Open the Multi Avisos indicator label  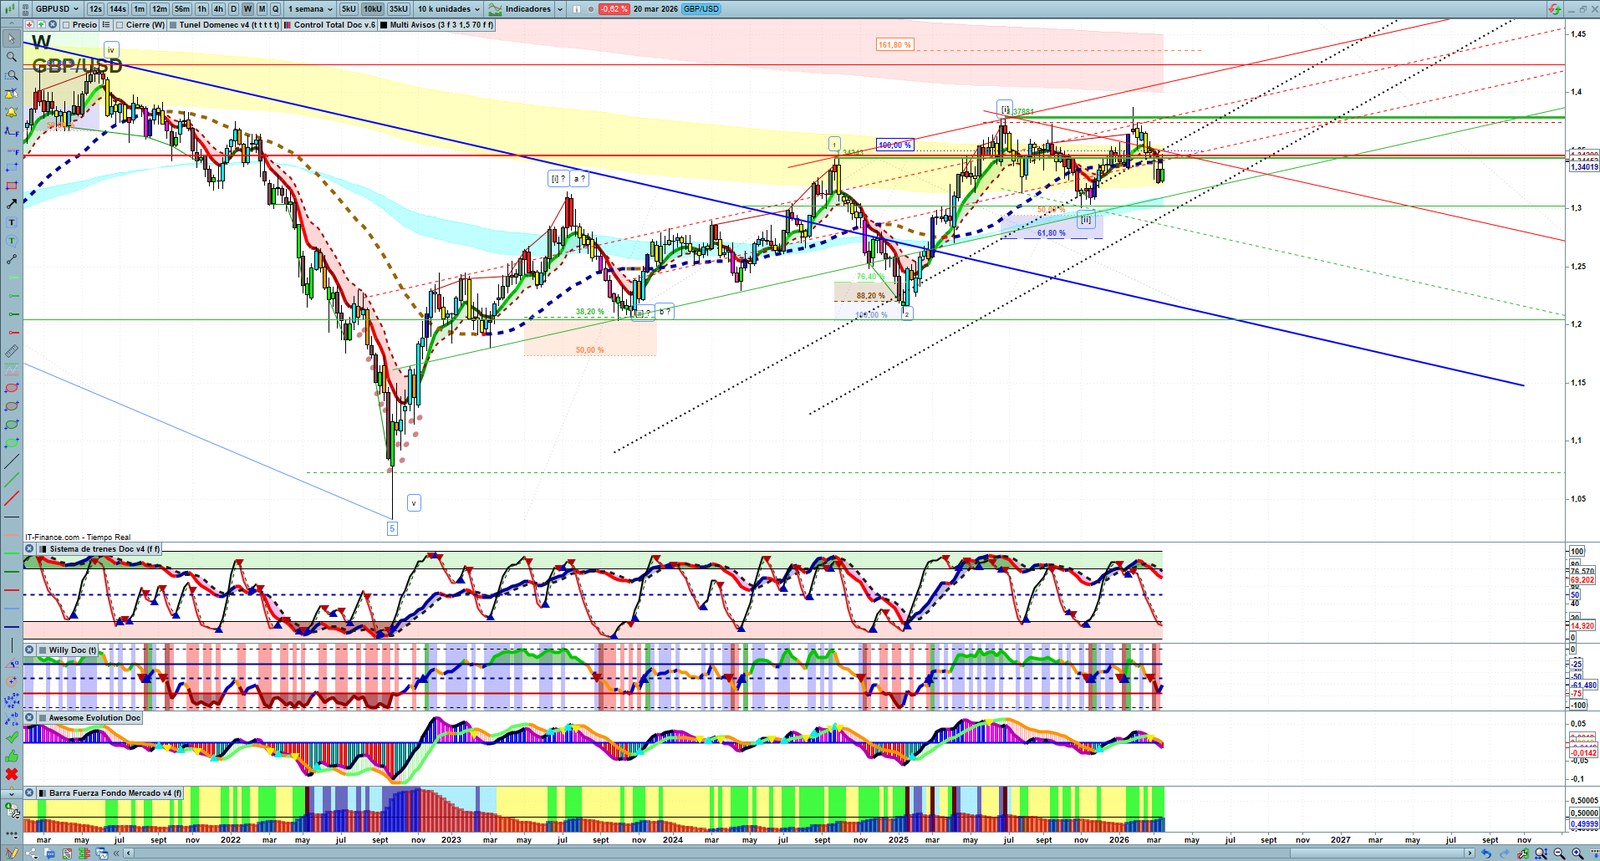441,25
